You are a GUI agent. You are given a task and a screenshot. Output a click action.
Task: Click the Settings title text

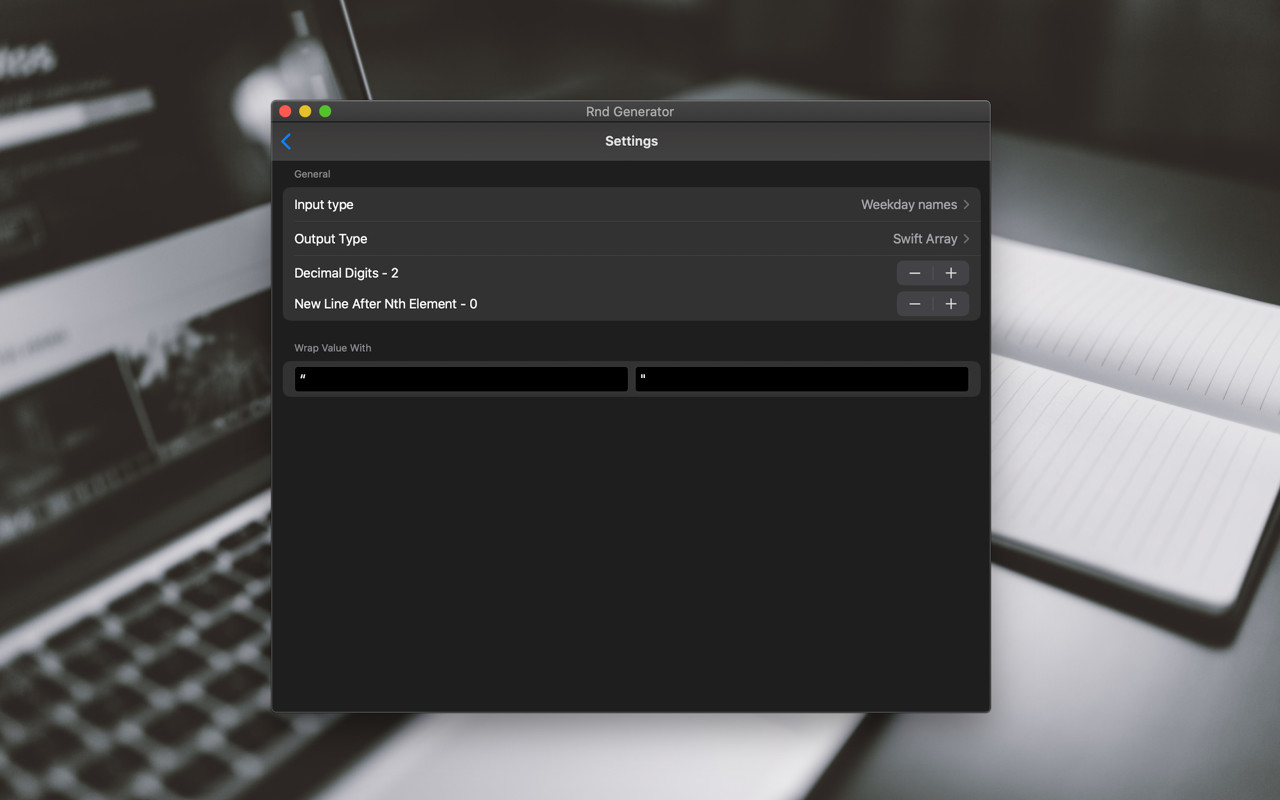(x=631, y=141)
